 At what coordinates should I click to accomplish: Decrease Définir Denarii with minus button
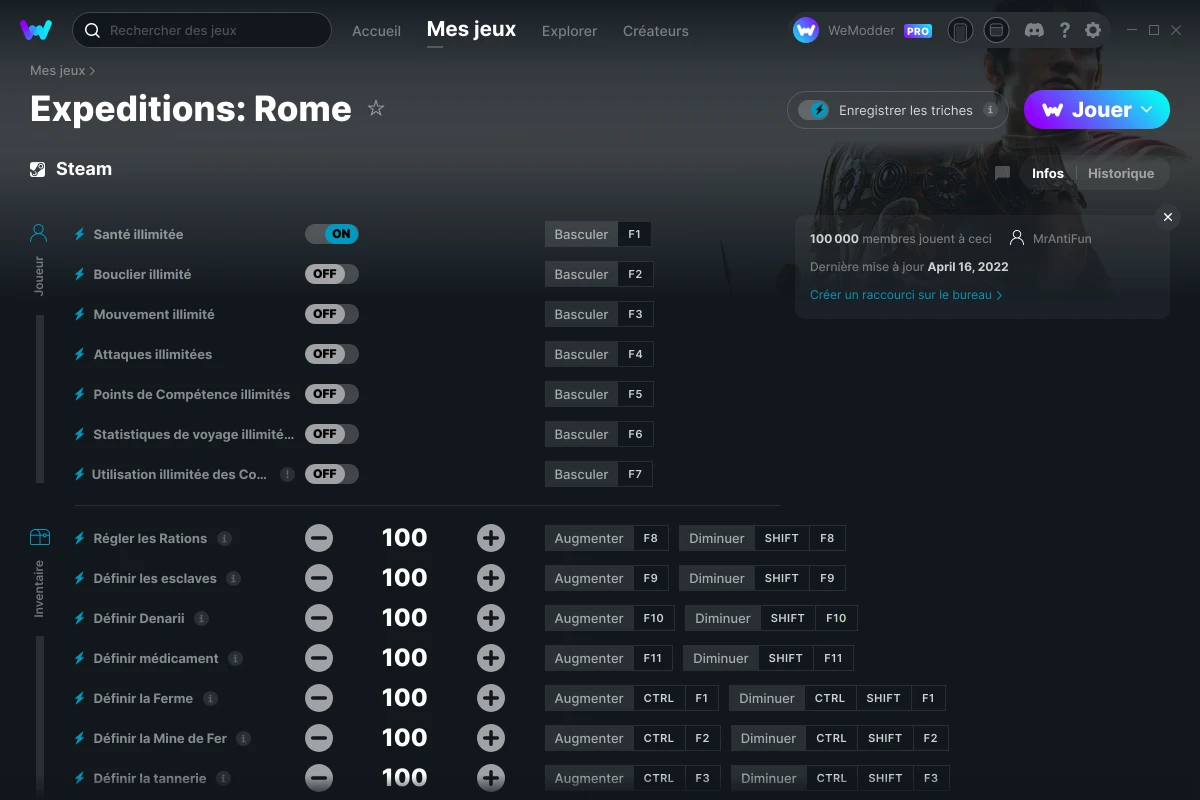[x=319, y=618]
